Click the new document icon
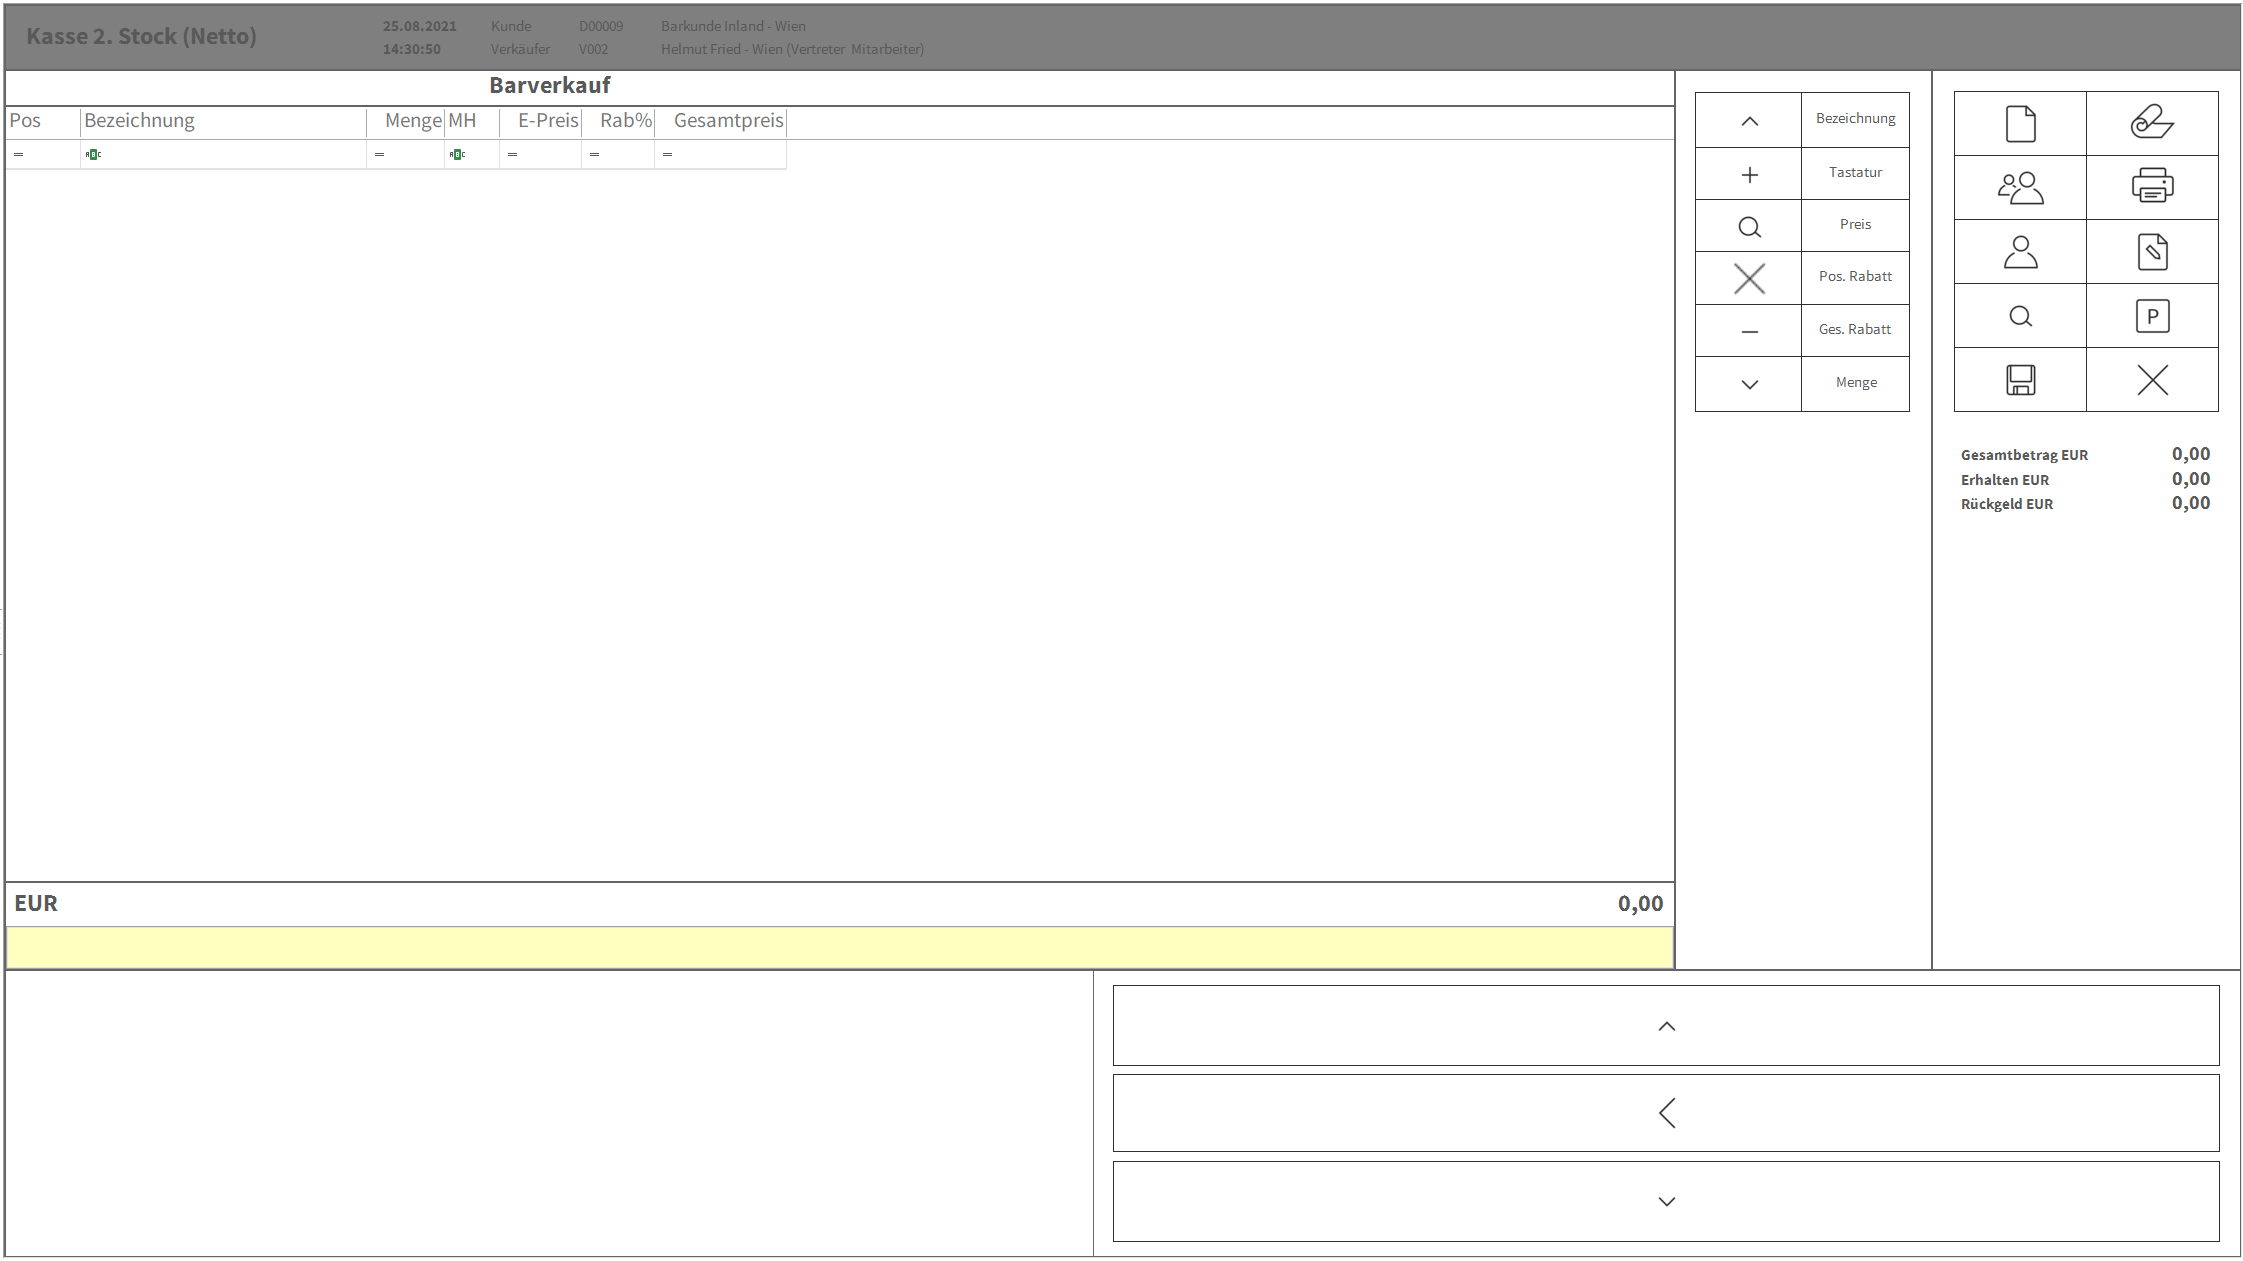The width and height of the screenshot is (2243, 1261). pyautogui.click(x=2020, y=124)
